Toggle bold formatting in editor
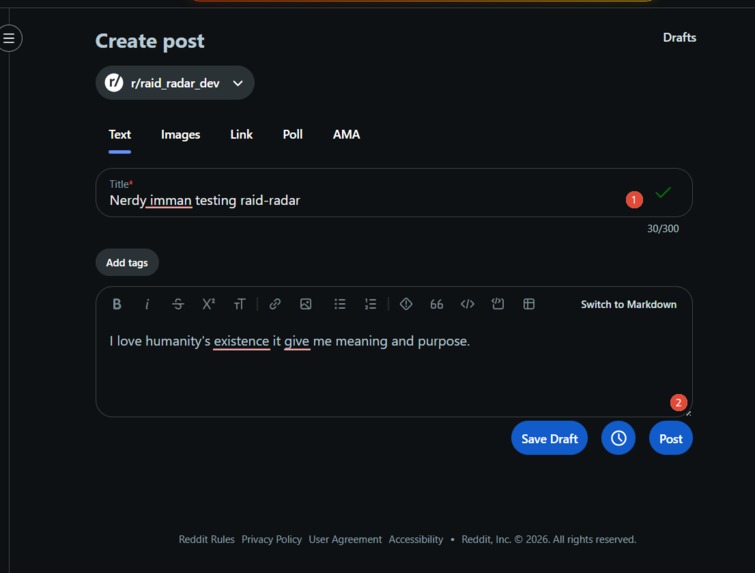 pyautogui.click(x=117, y=304)
